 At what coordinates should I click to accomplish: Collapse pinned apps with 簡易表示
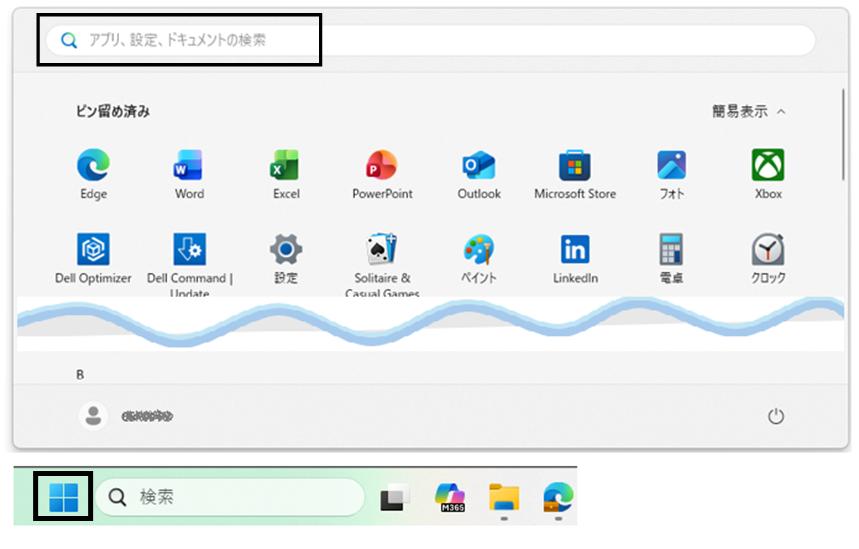tap(748, 111)
